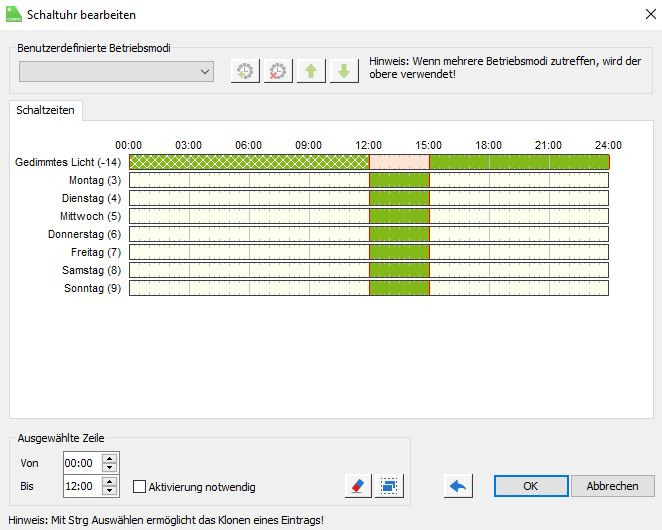Image resolution: width=662 pixels, height=530 pixels.
Task: Click the 12:00 time axis label
Action: pyautogui.click(x=369, y=145)
